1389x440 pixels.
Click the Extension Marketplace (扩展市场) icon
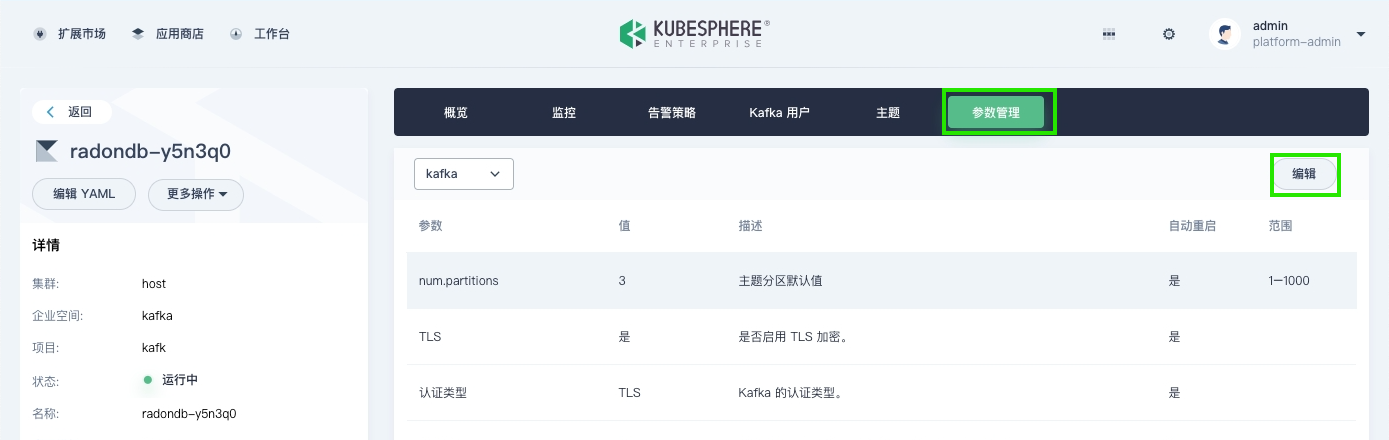click(40, 34)
